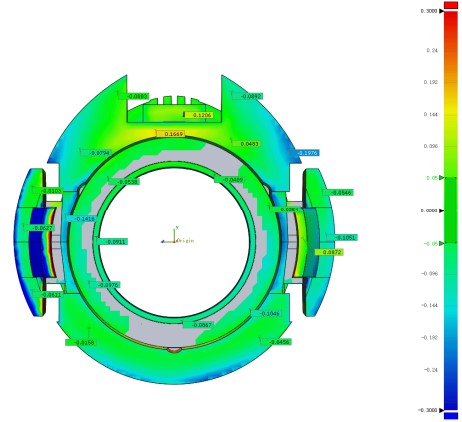Select the 0.1206 yellow deviation label
The image size is (462, 422).
[199, 115]
